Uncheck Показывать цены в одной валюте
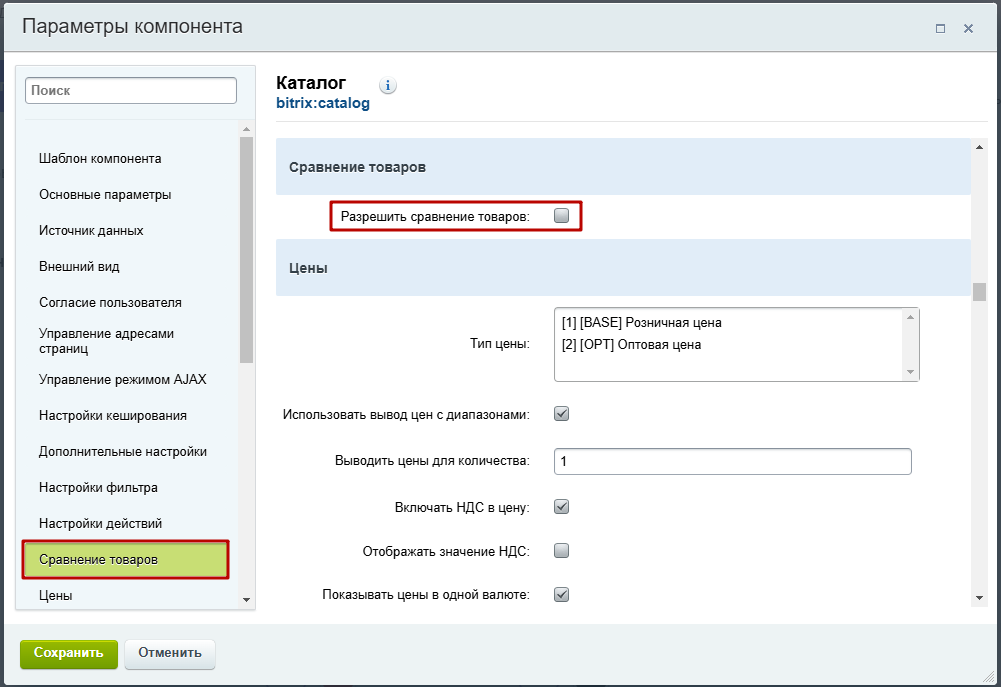 561,594
